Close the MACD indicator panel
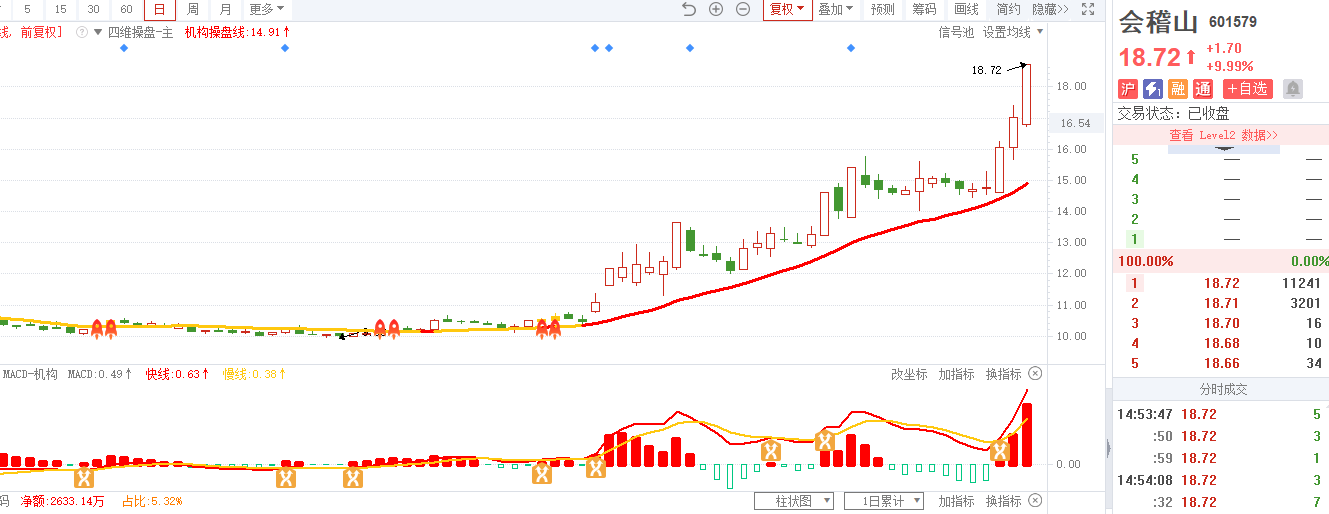This screenshot has height=514, width=1329. [x=1035, y=374]
